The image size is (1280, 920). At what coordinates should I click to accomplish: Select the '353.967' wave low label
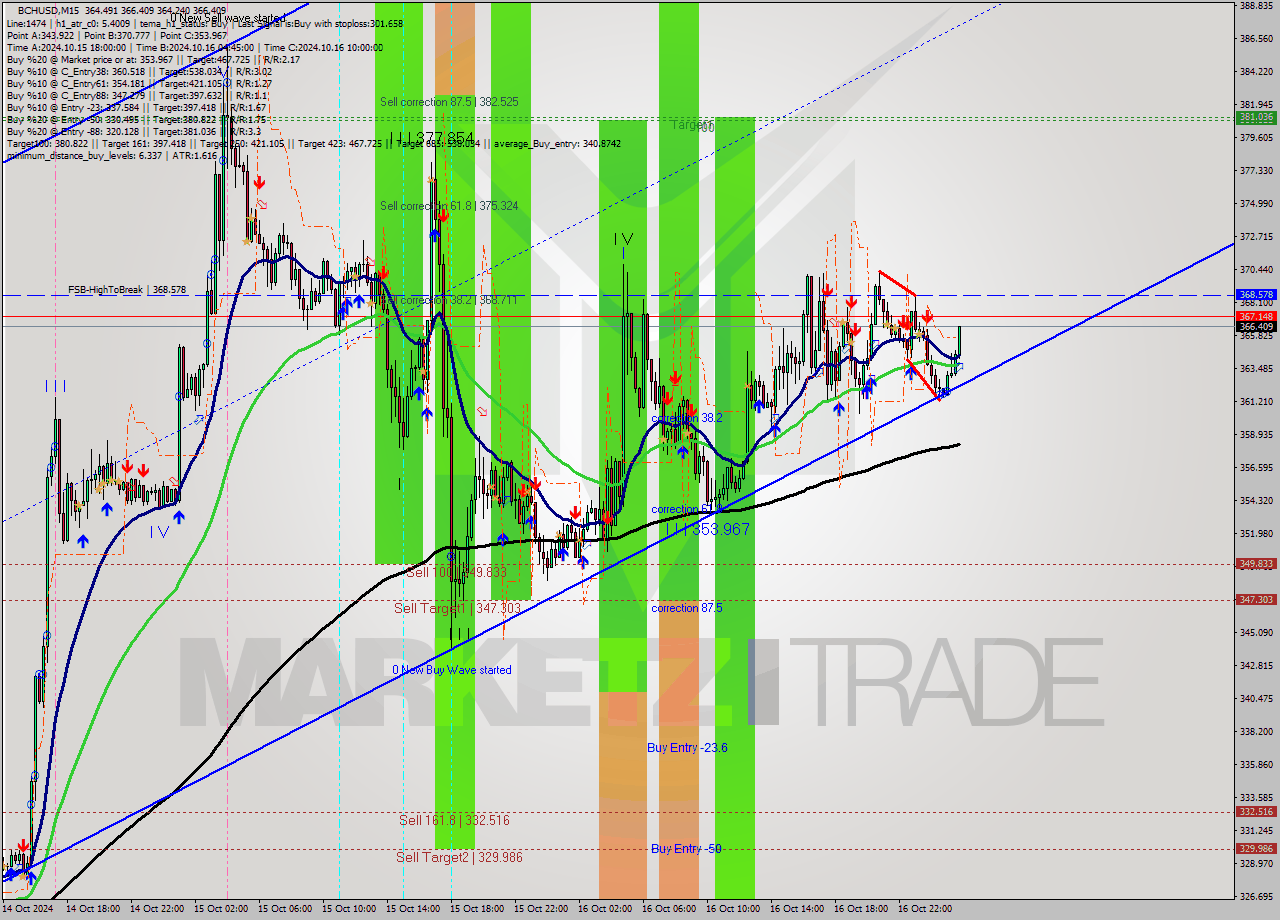coord(720,529)
